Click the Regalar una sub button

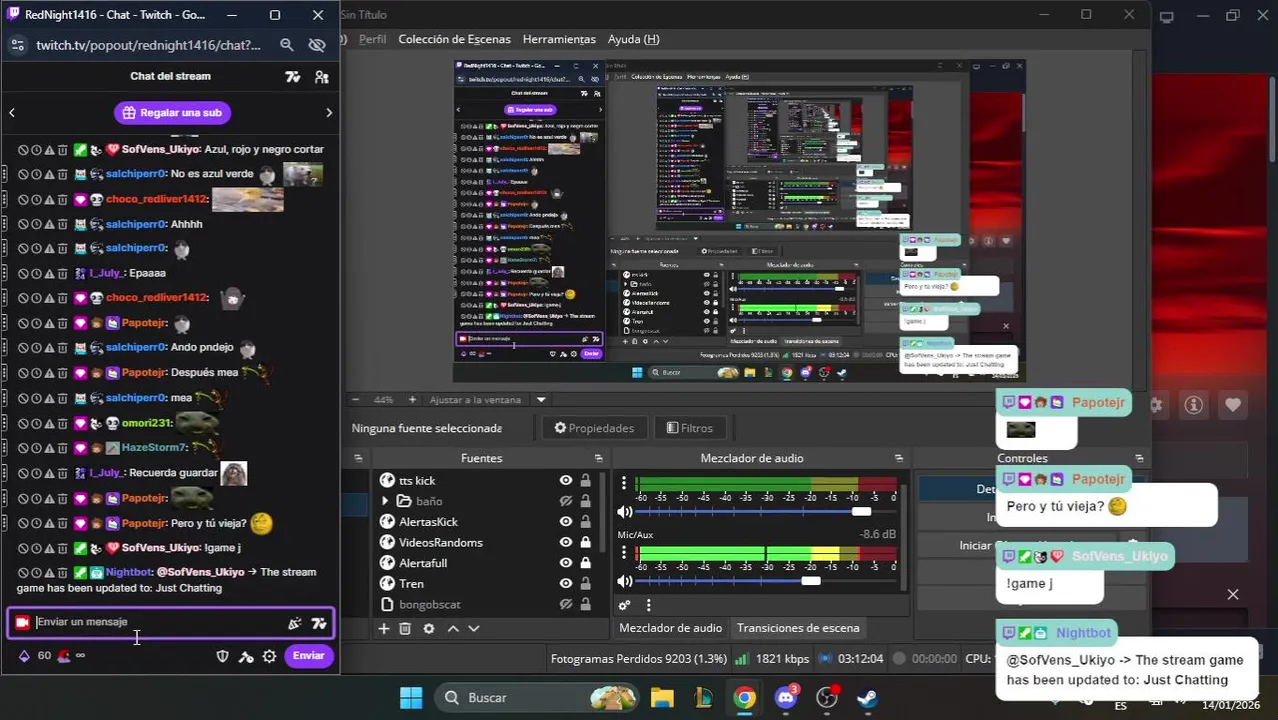(x=172, y=113)
